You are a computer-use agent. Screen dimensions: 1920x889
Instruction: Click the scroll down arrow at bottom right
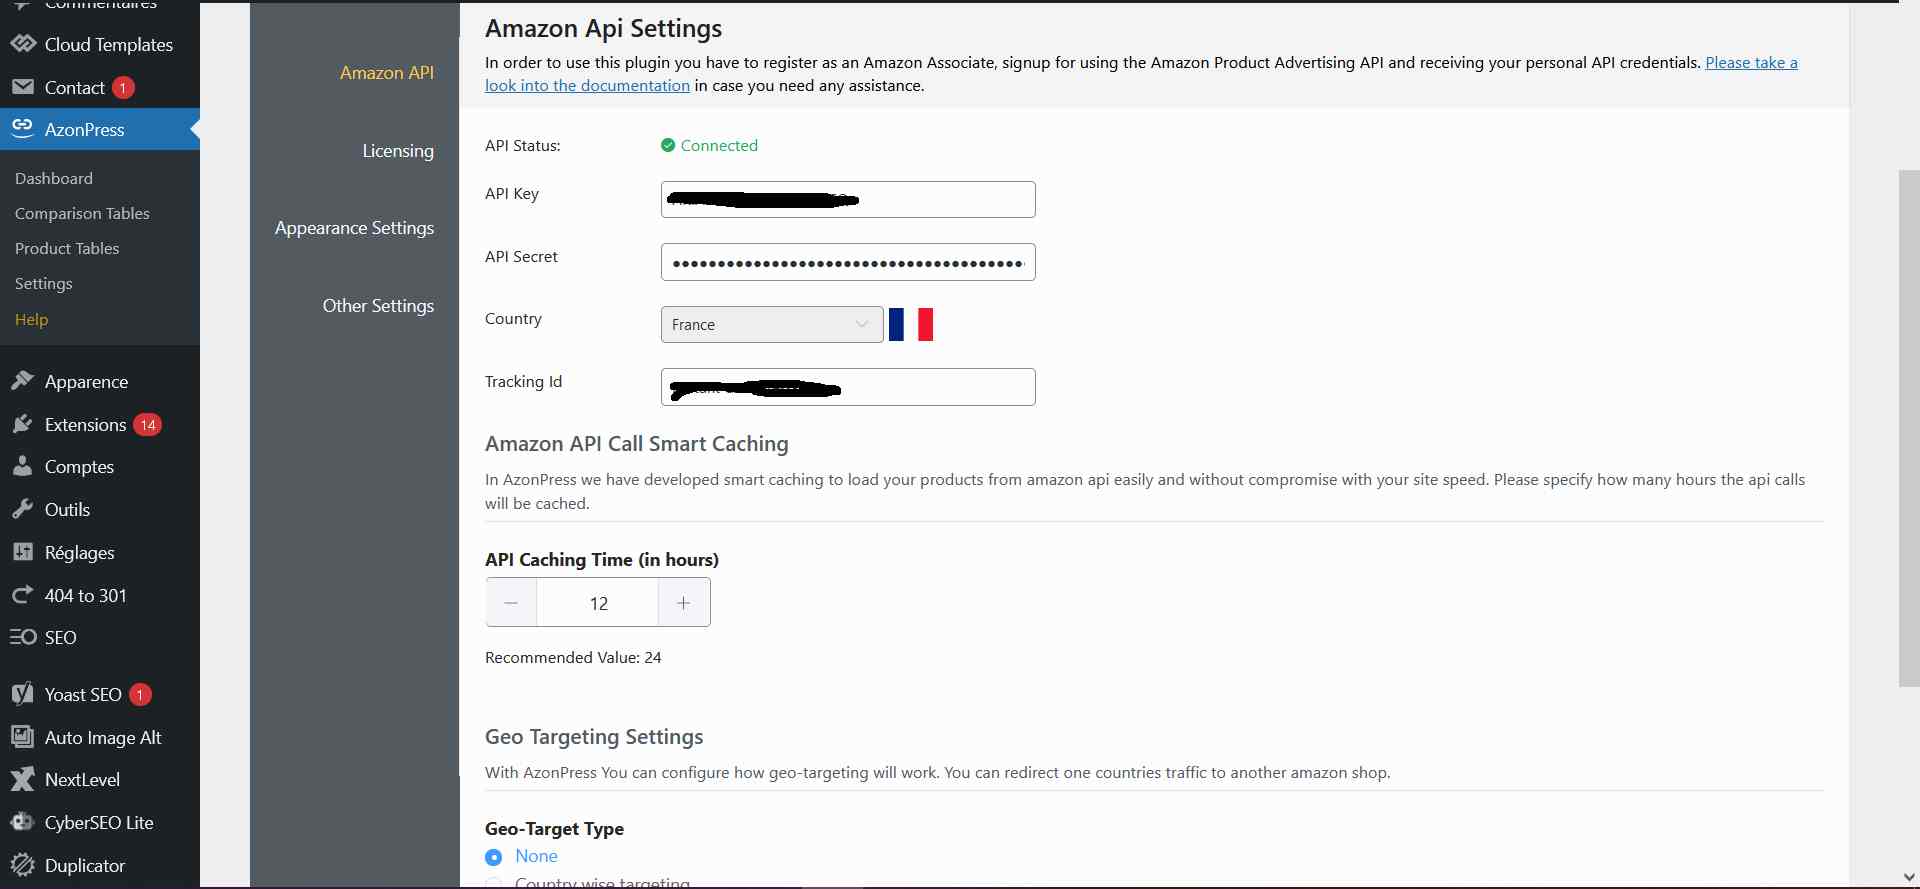tap(1910, 877)
